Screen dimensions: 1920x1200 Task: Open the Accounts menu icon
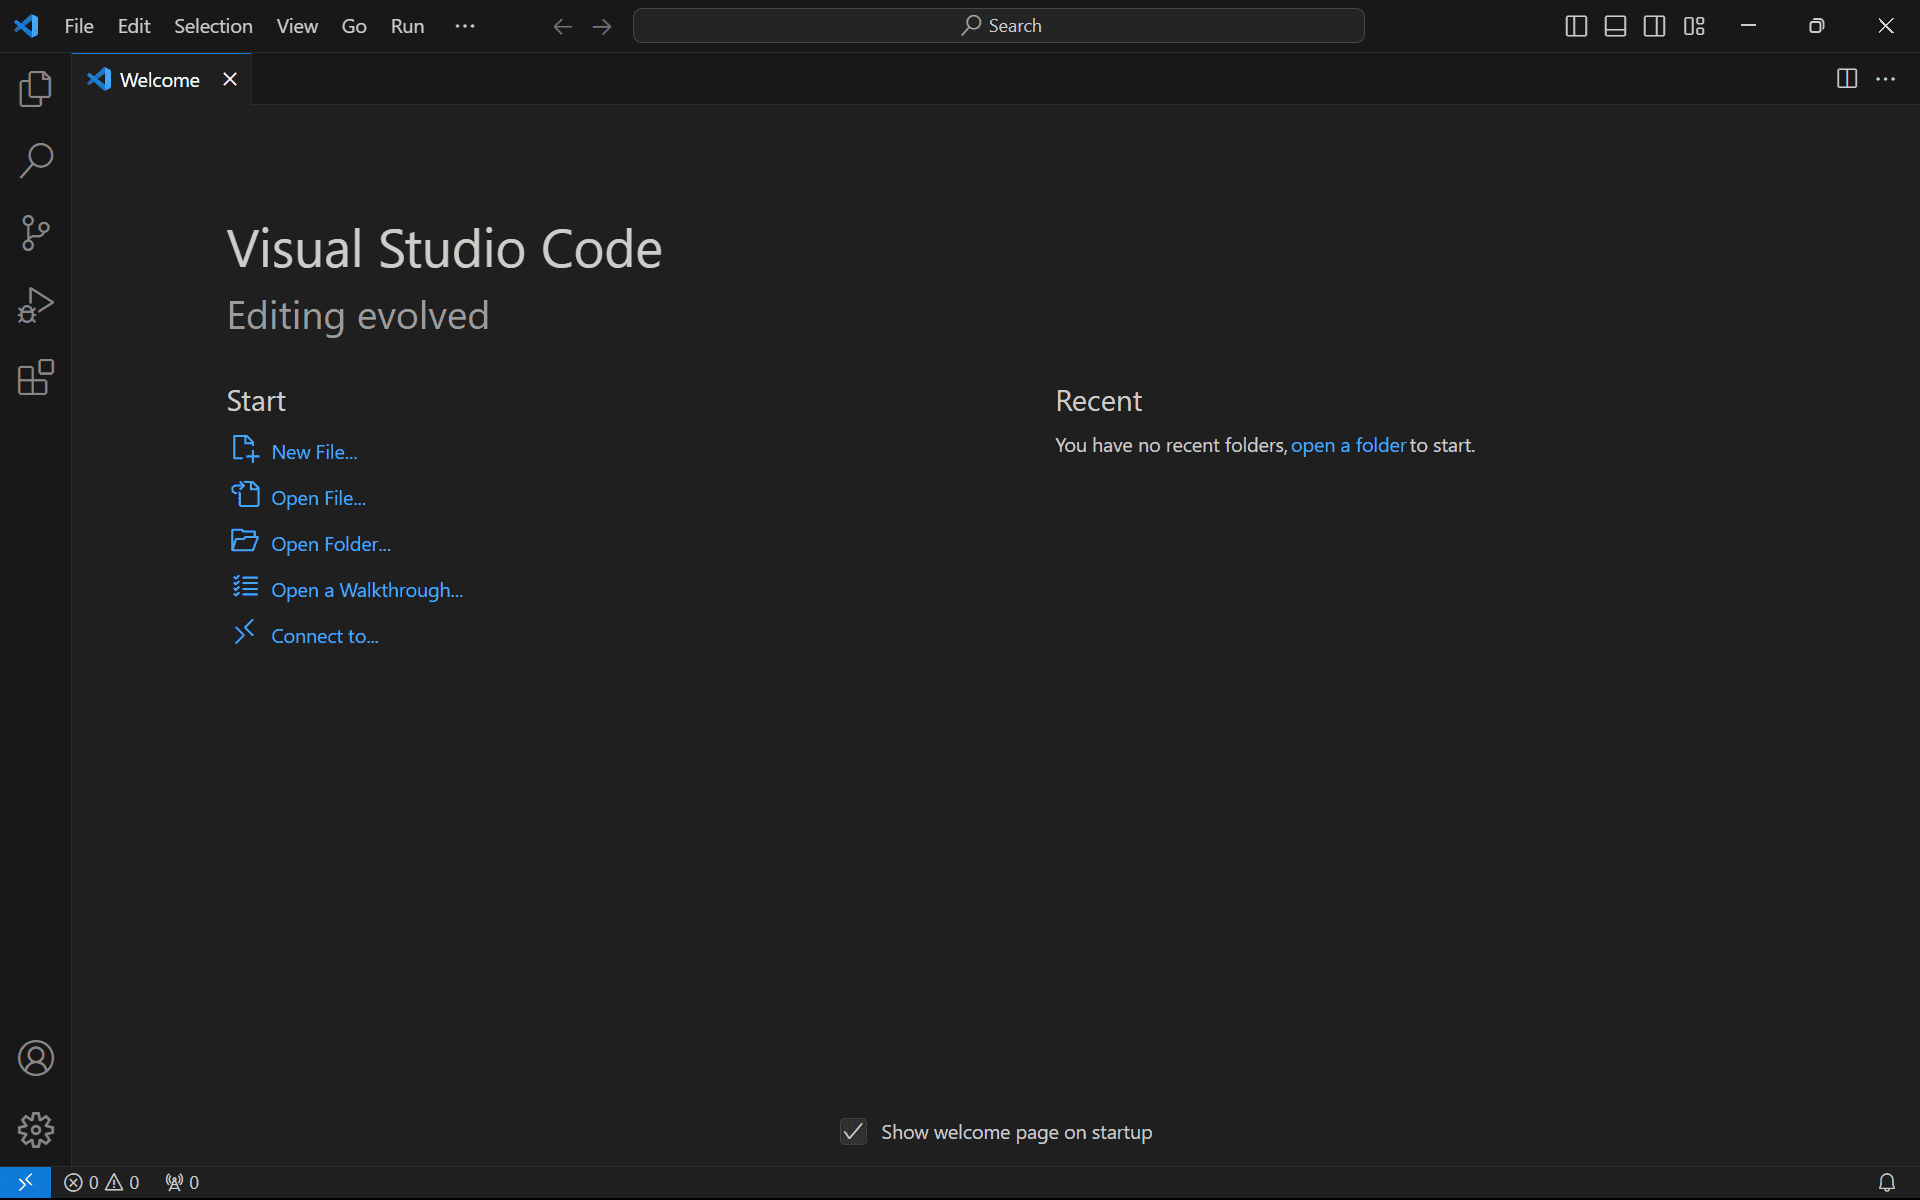click(35, 1057)
